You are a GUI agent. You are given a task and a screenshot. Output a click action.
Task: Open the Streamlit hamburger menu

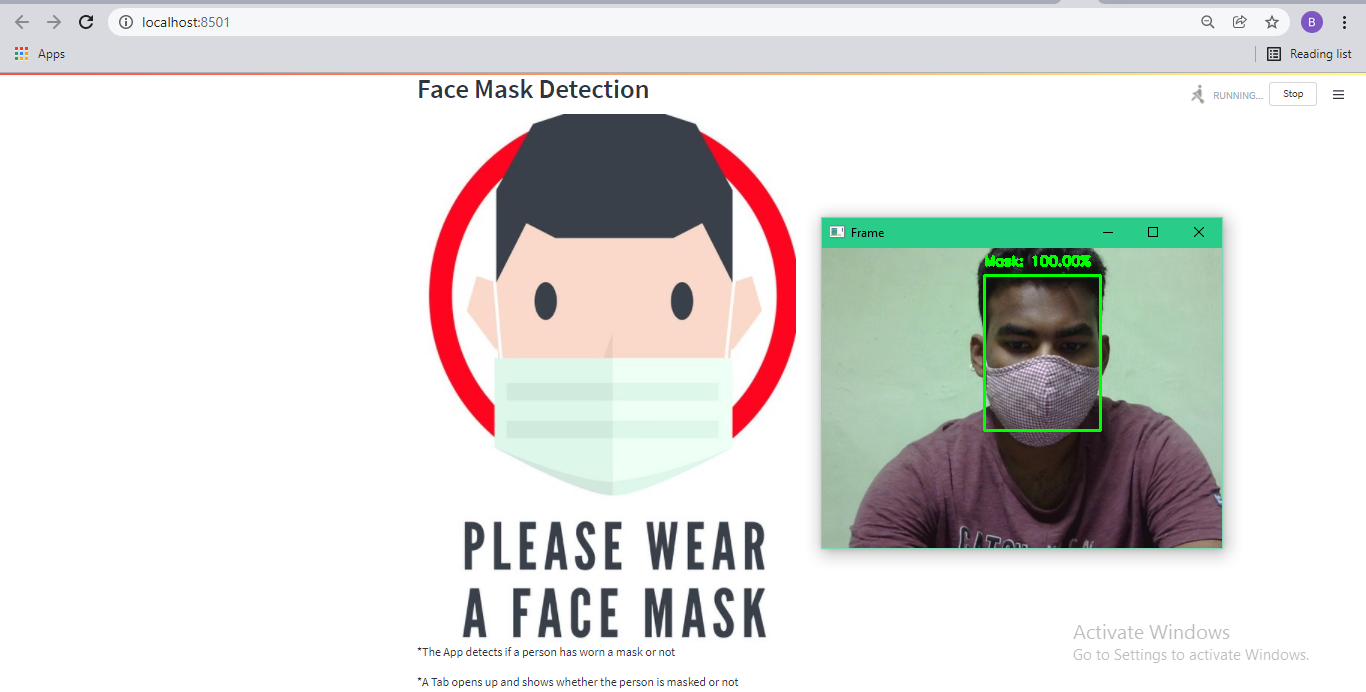coord(1339,94)
